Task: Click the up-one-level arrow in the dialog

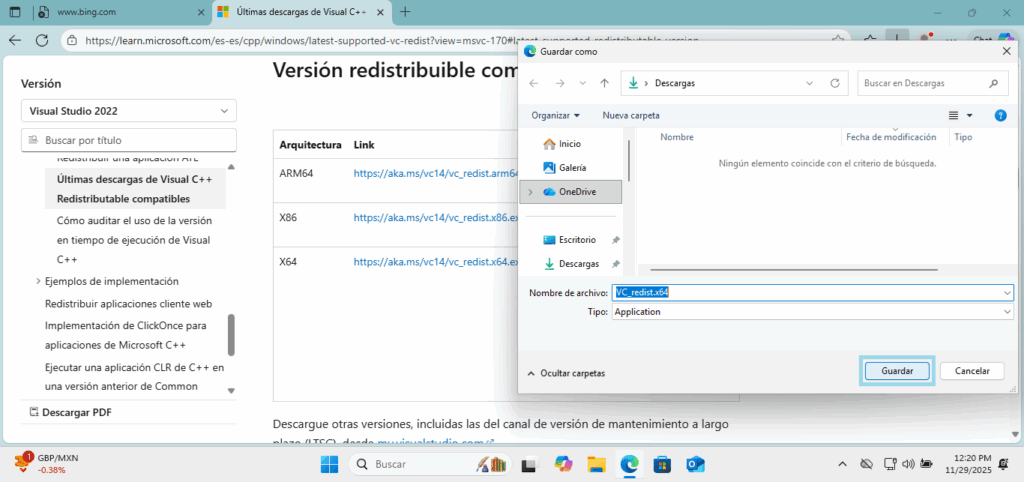Action: 604,84
